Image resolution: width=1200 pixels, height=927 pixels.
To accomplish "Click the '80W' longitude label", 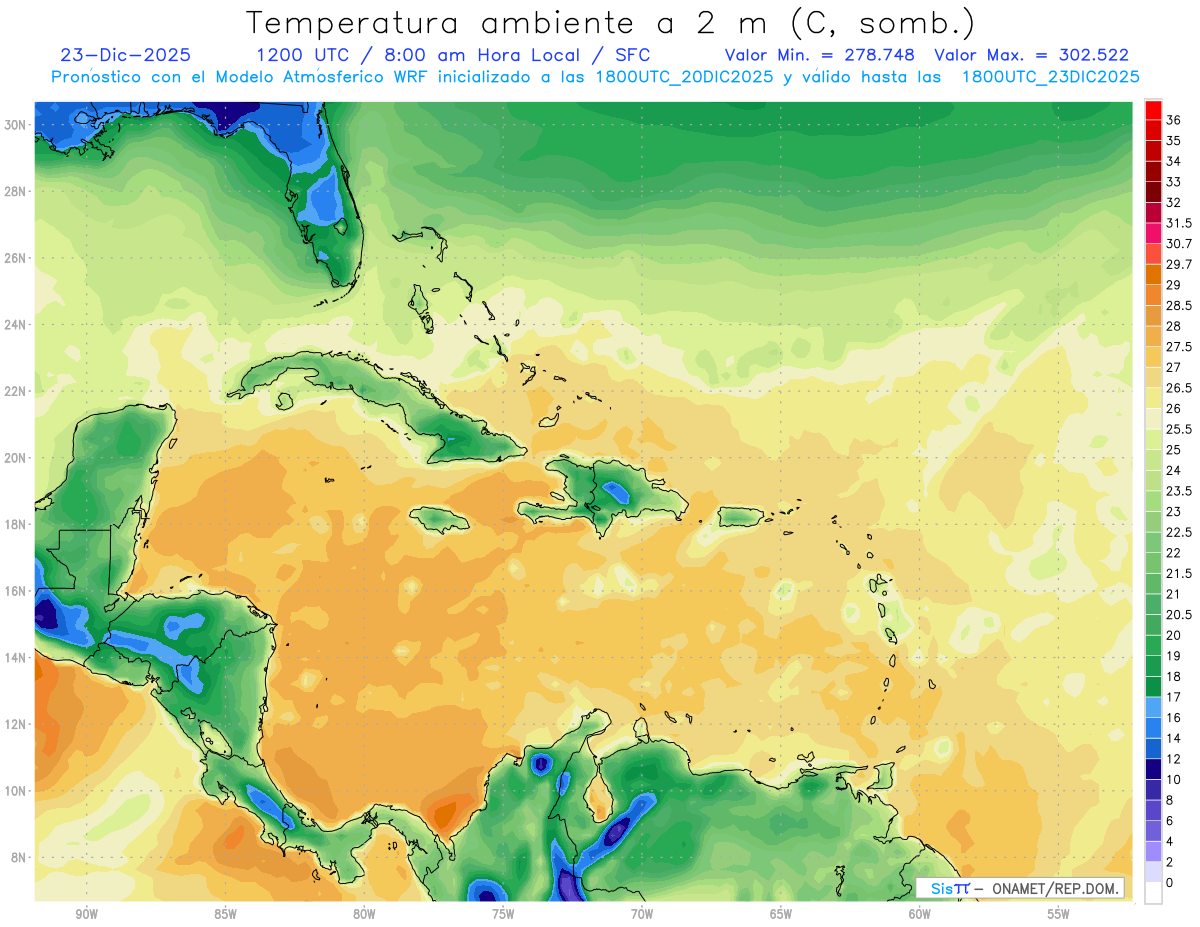I will click(364, 915).
